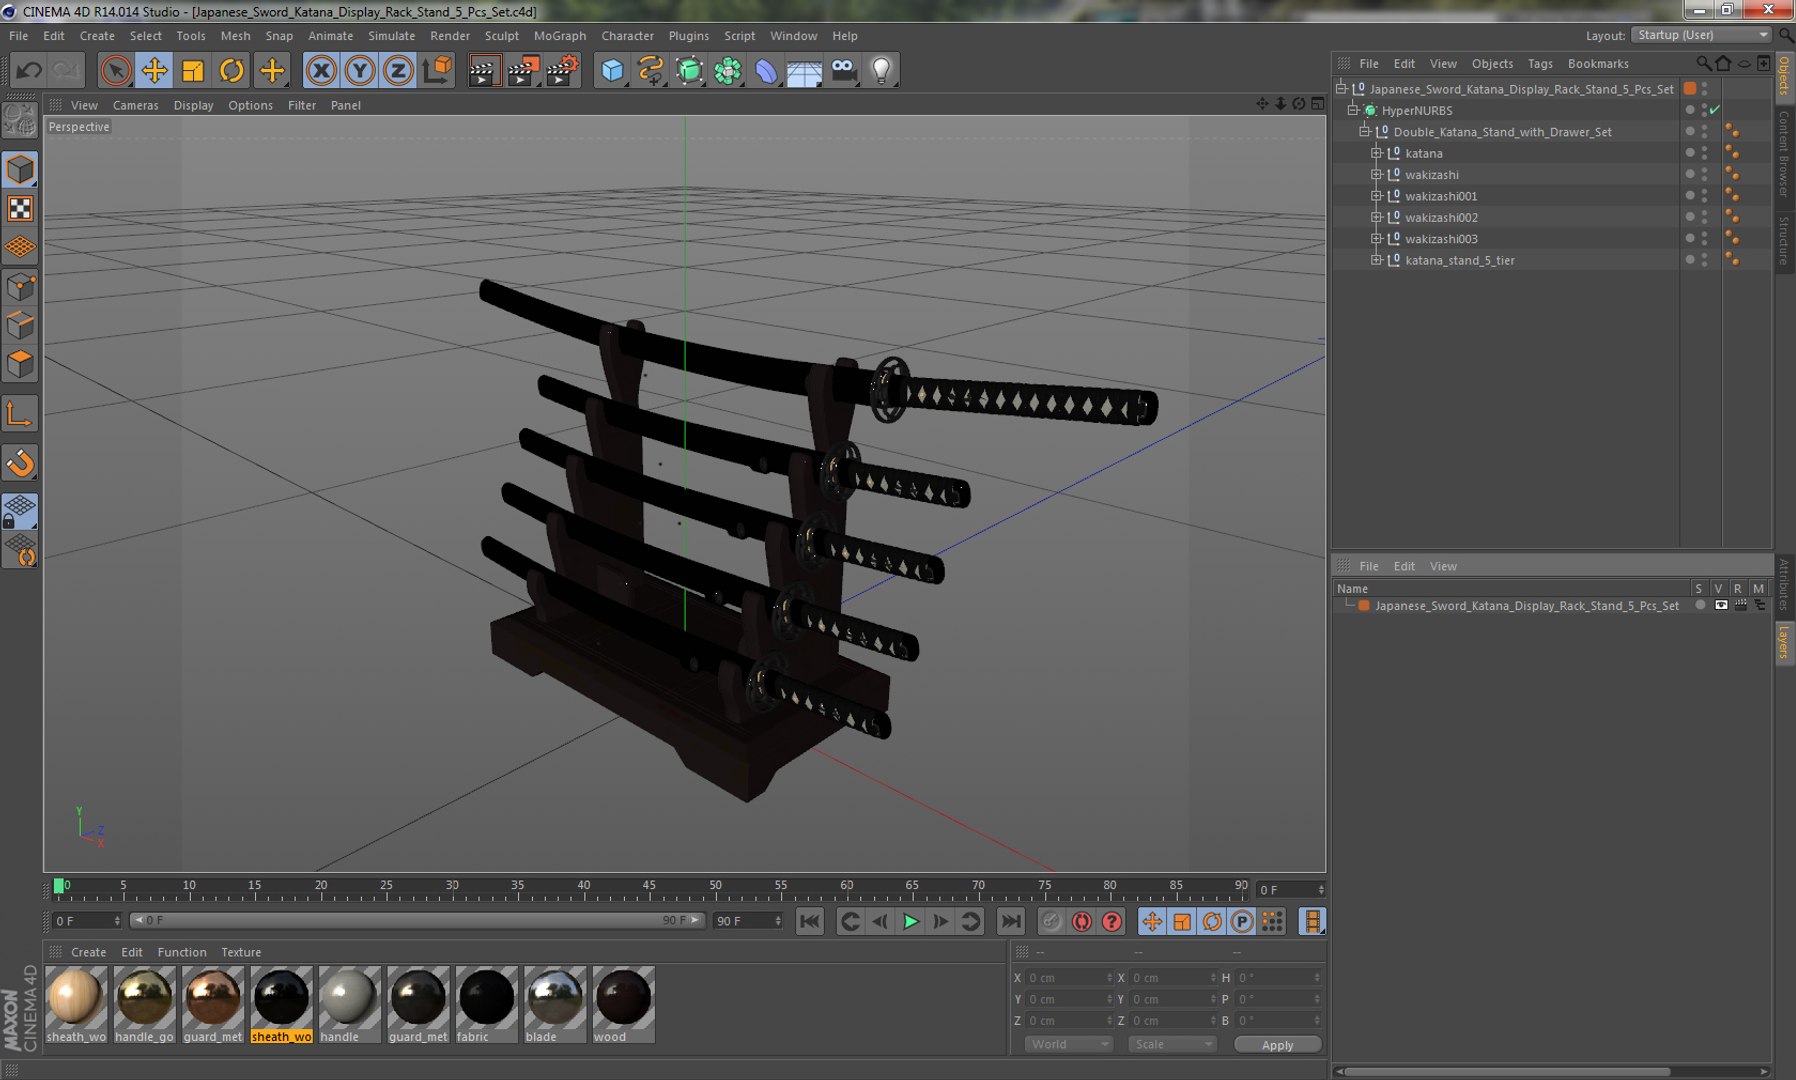Expand the katana object node
Screen dimensions: 1796x1080
(1376, 153)
